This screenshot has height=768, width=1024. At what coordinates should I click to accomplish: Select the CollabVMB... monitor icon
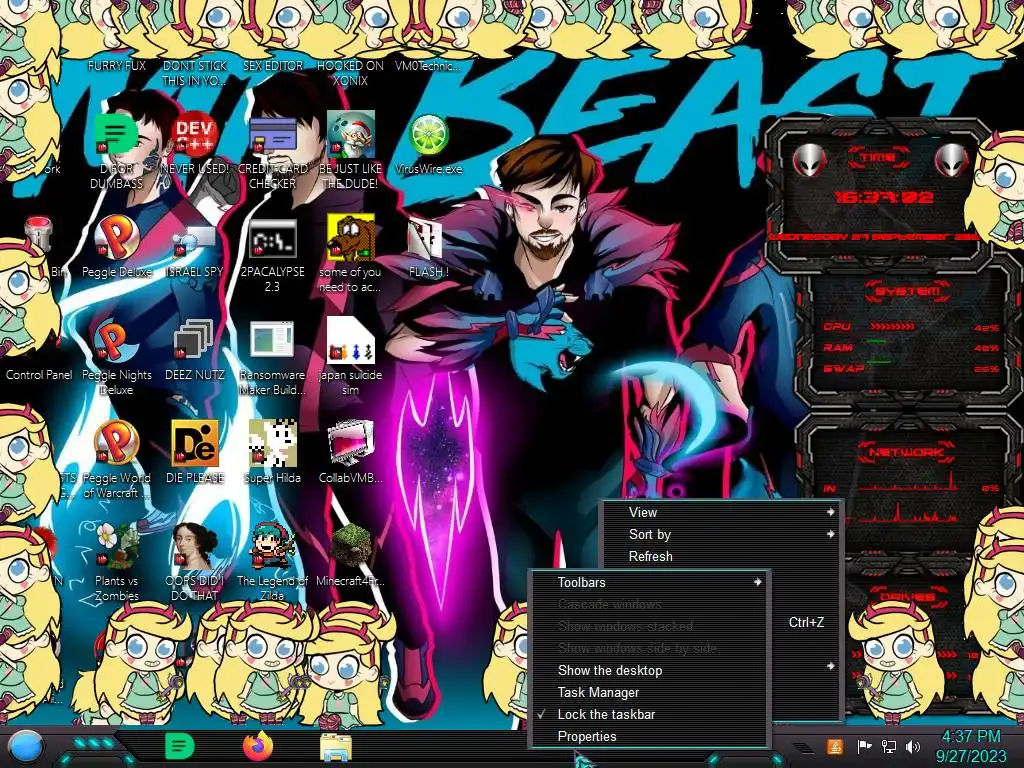point(351,444)
